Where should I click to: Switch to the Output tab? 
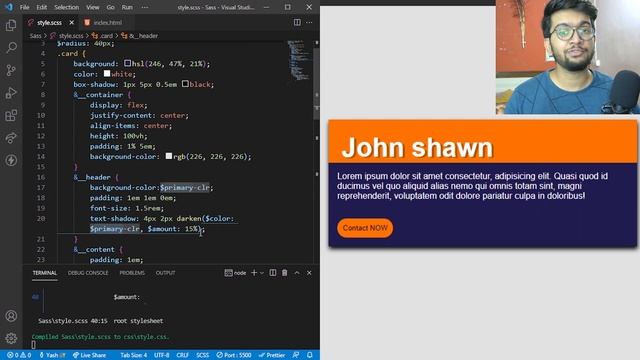point(165,273)
